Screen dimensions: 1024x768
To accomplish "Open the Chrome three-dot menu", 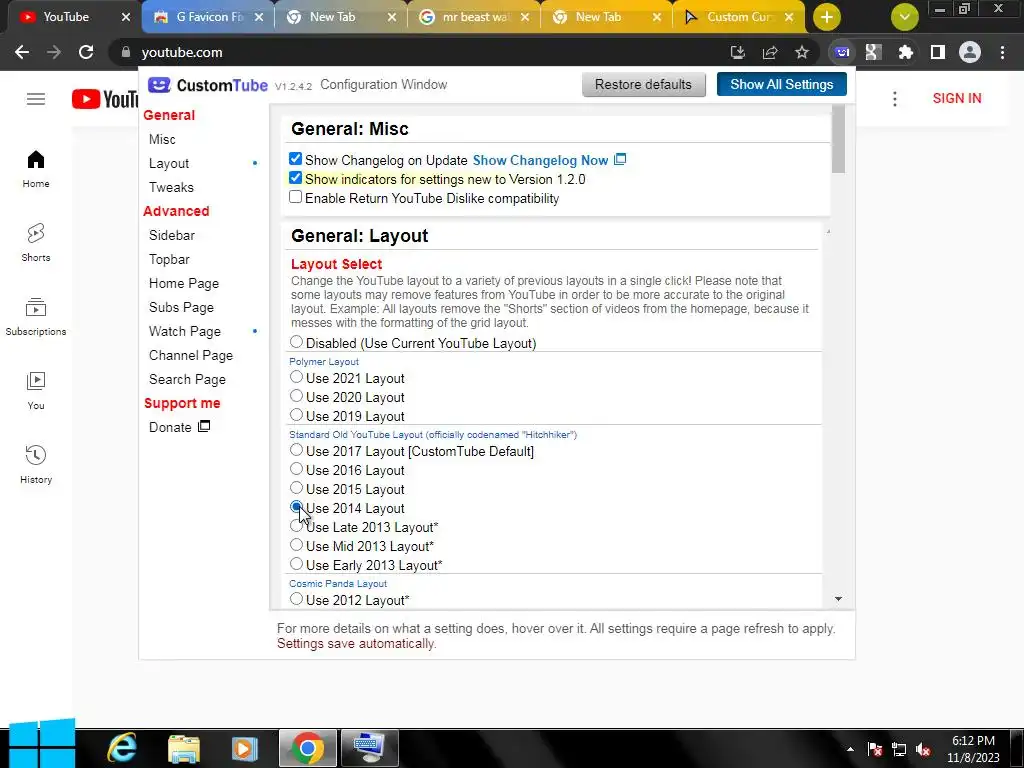I will [x=1002, y=52].
